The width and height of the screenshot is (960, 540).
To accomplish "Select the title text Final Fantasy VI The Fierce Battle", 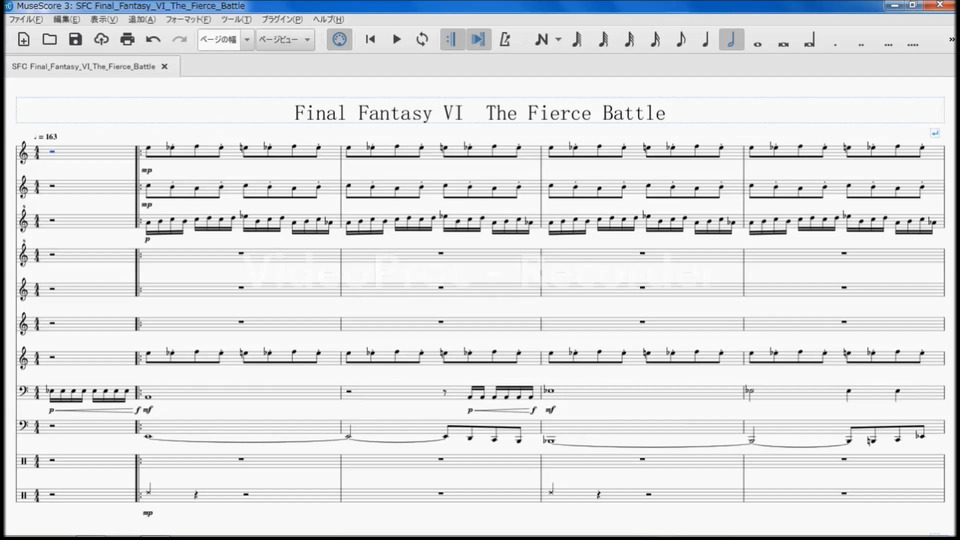I will coord(479,113).
